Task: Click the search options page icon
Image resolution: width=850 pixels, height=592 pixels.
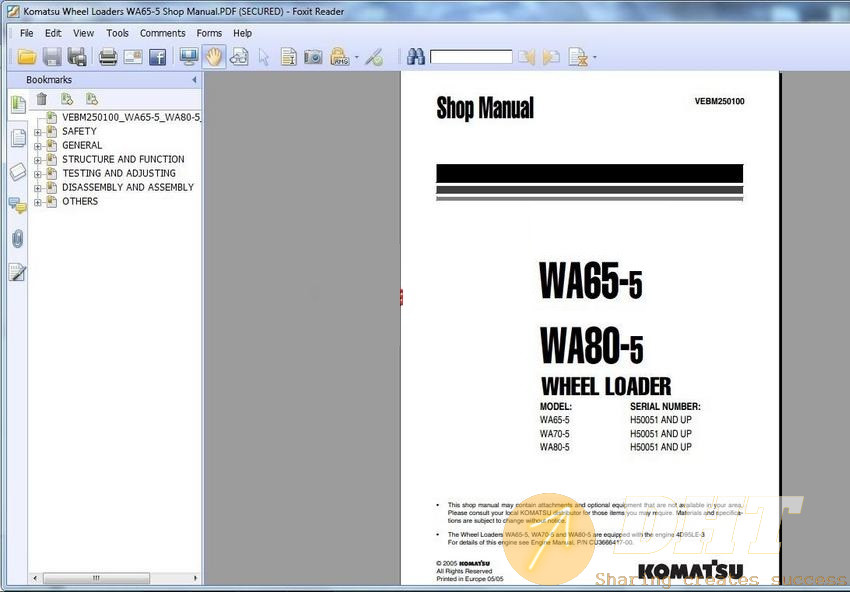Action: coord(578,56)
